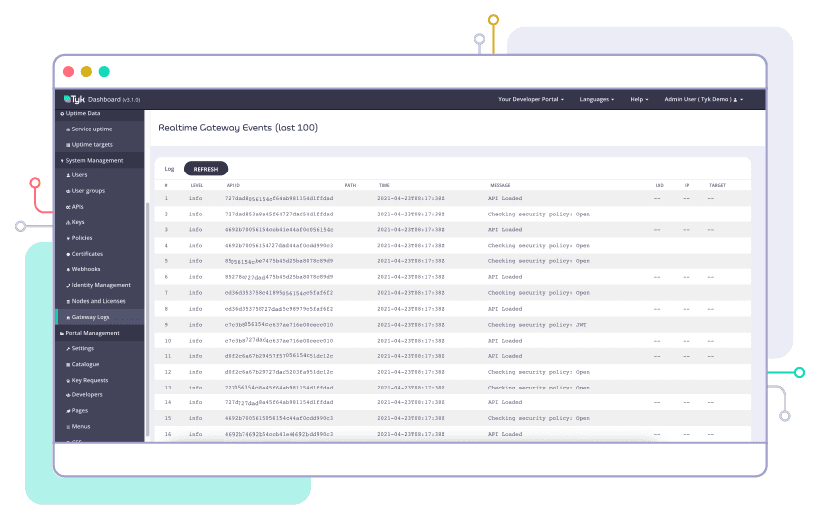Viewport: 820px width, 520px height.
Task: Click the PATH column header
Action: coord(350,185)
